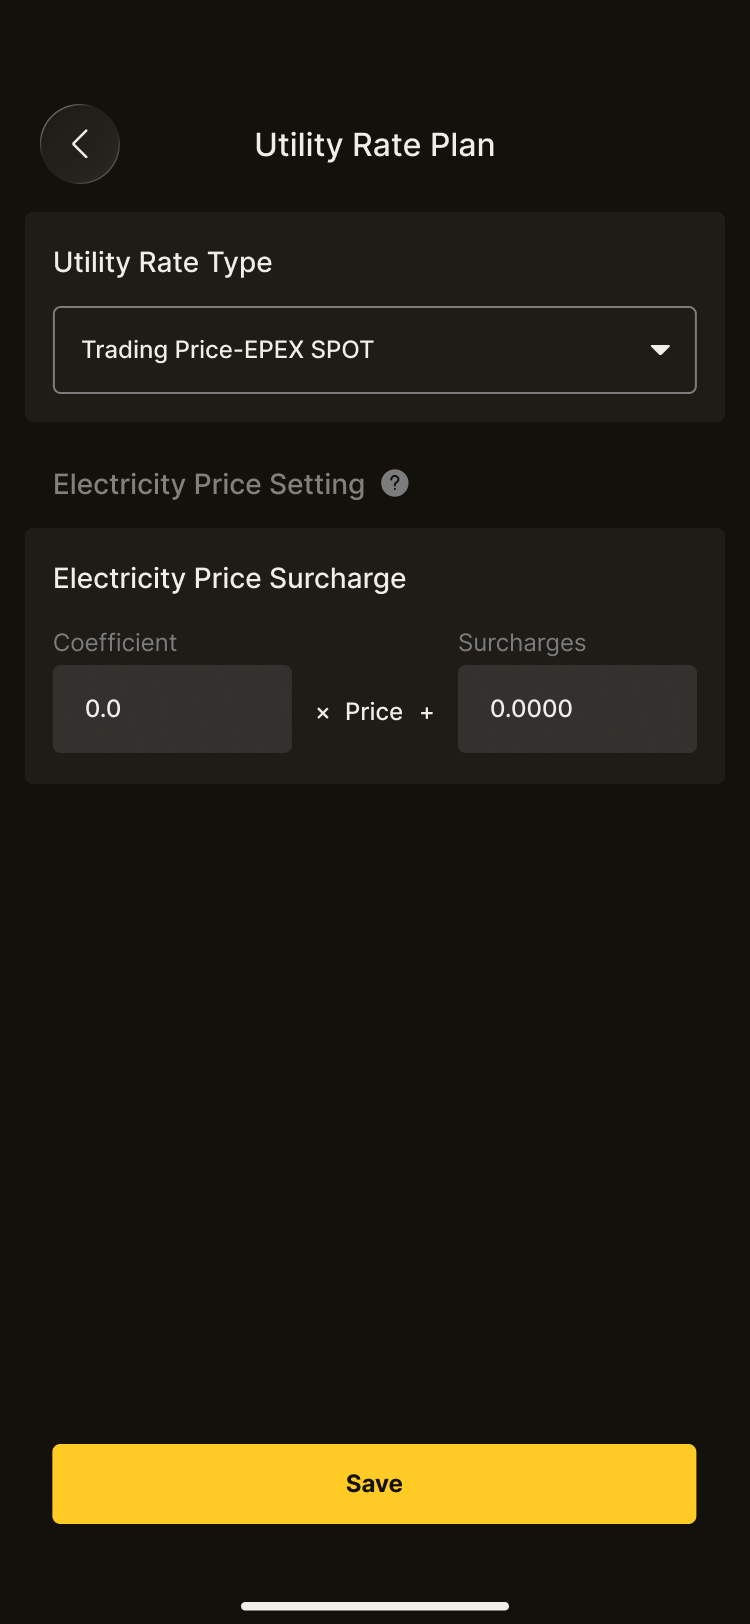The image size is (750, 1624).
Task: Click the Electricity Price Surcharge heading
Action: pyautogui.click(x=229, y=578)
